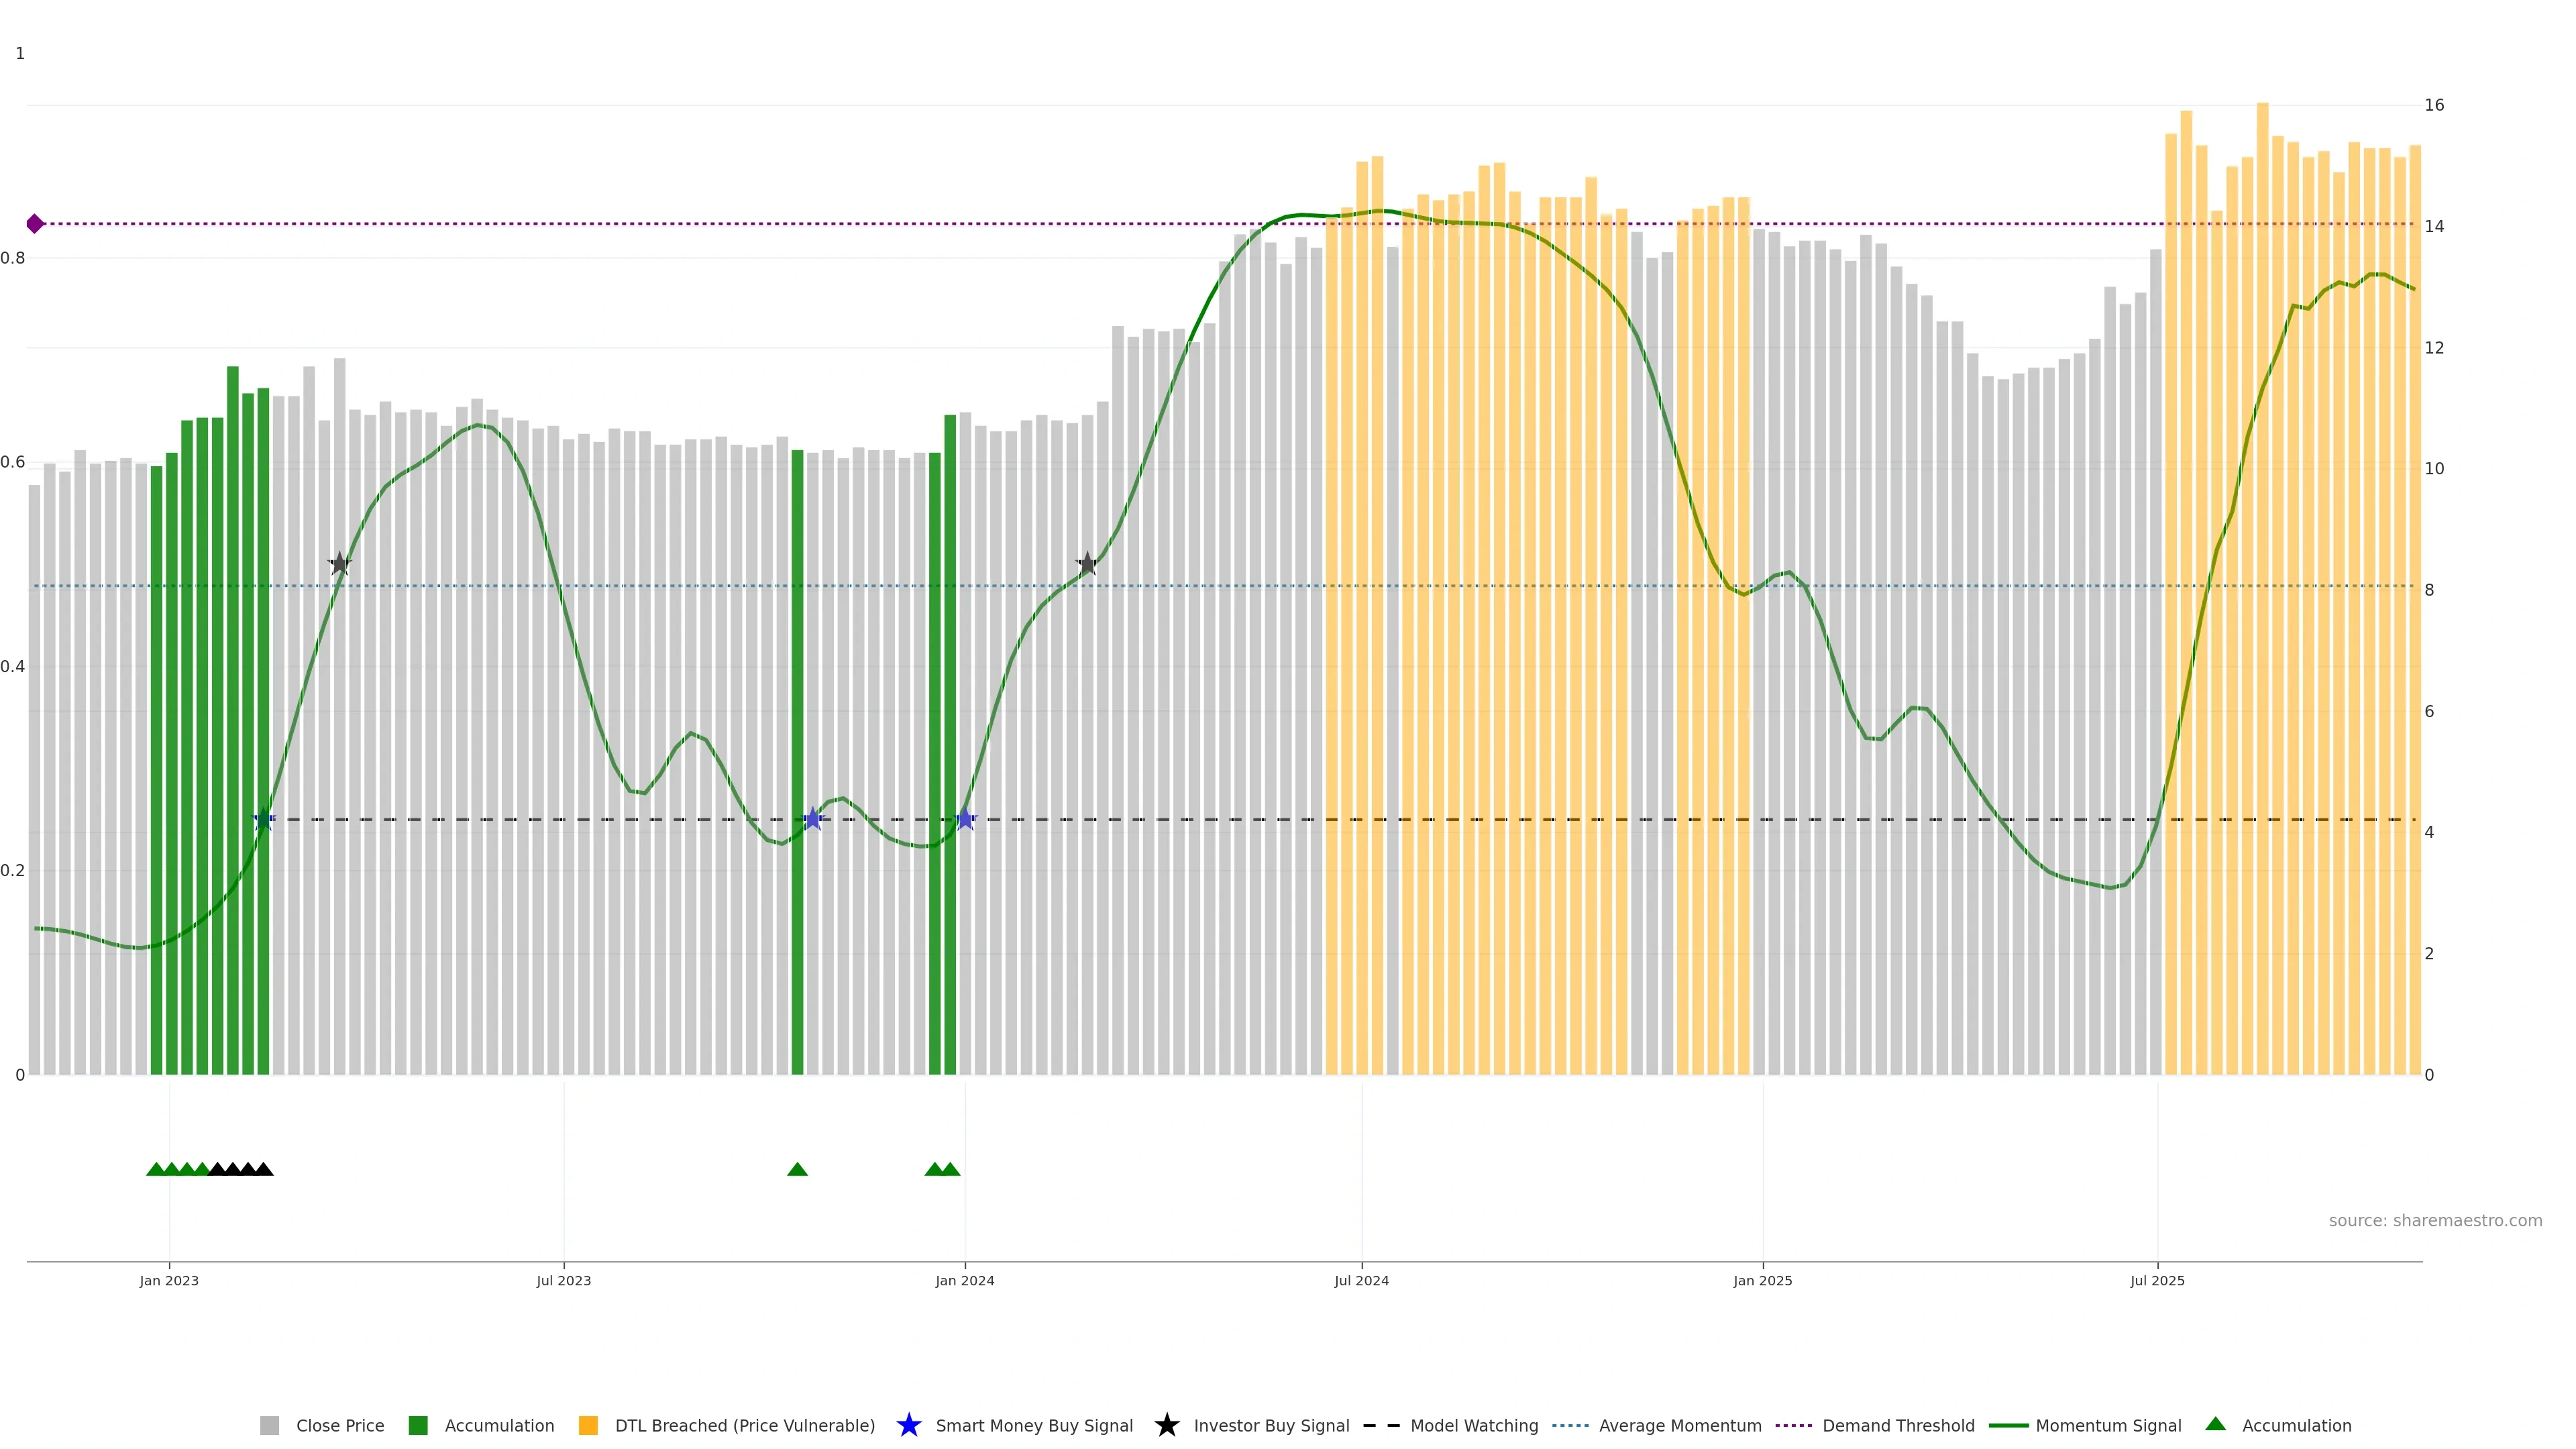Viewport: 2576px width, 1449px height.
Task: Click the blue star at Jan 2024
Action: click(965, 819)
